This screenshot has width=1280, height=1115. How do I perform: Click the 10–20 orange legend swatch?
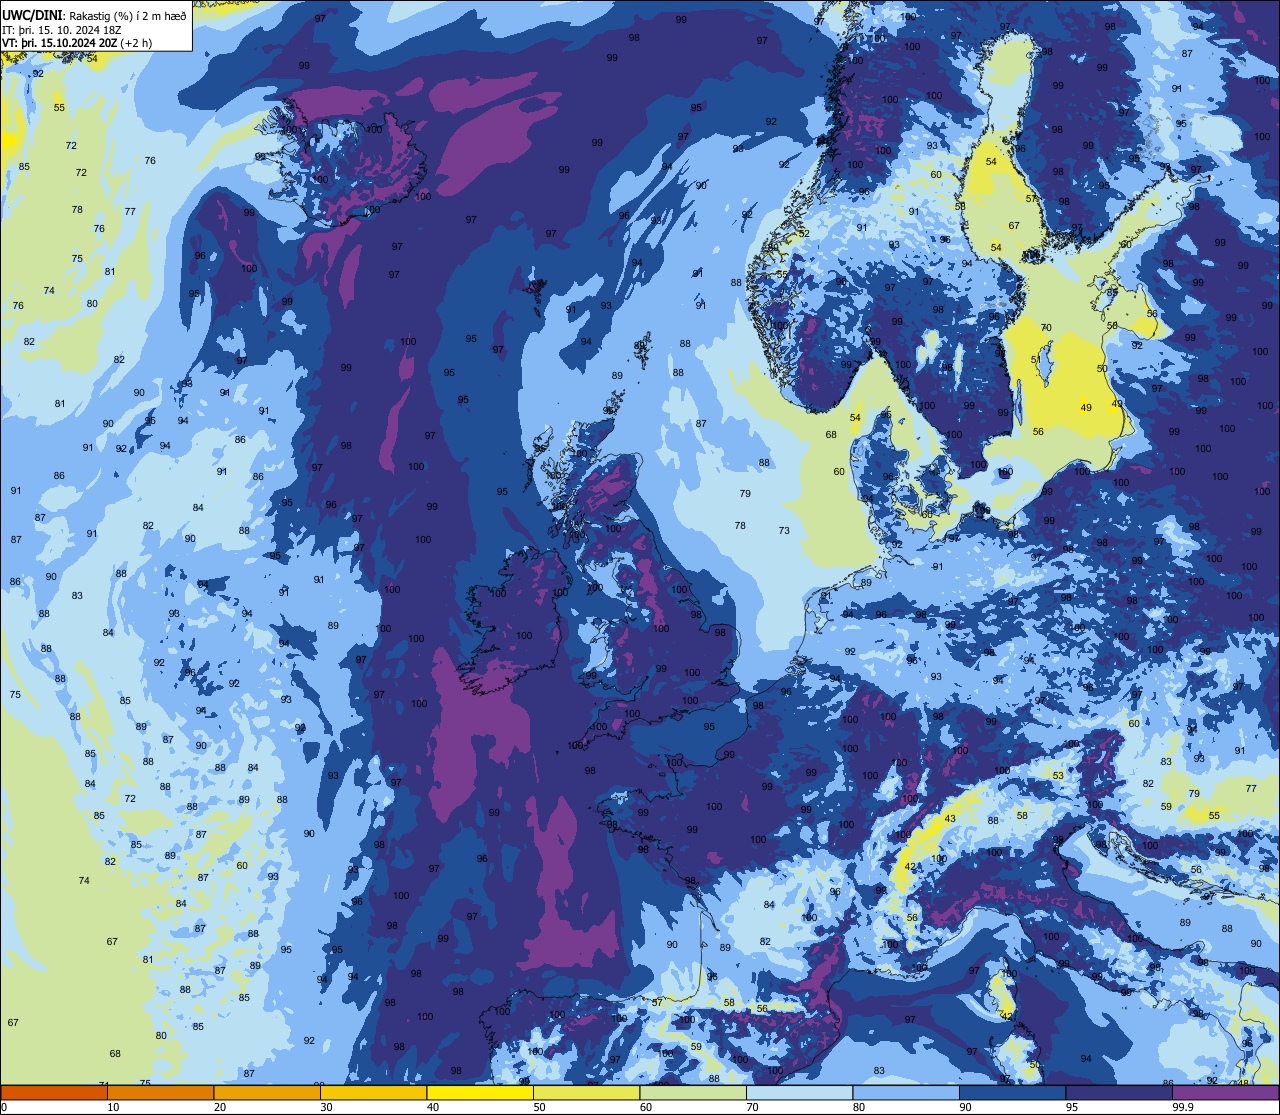(x=160, y=1092)
